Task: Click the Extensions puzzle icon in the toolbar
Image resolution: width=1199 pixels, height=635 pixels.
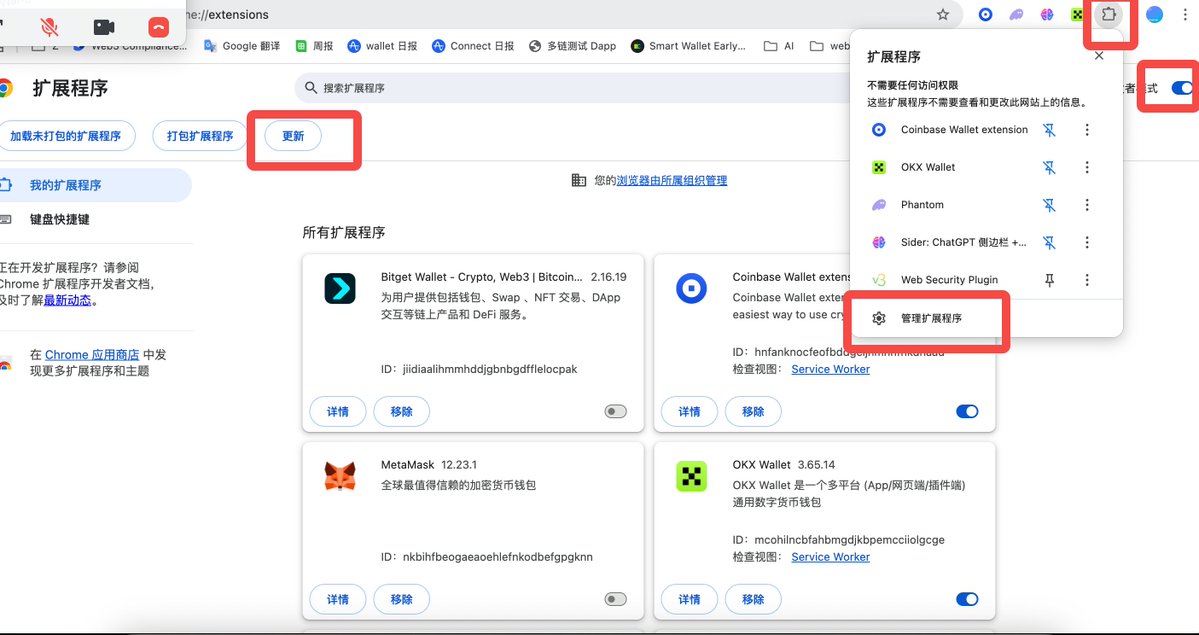Action: point(1108,15)
